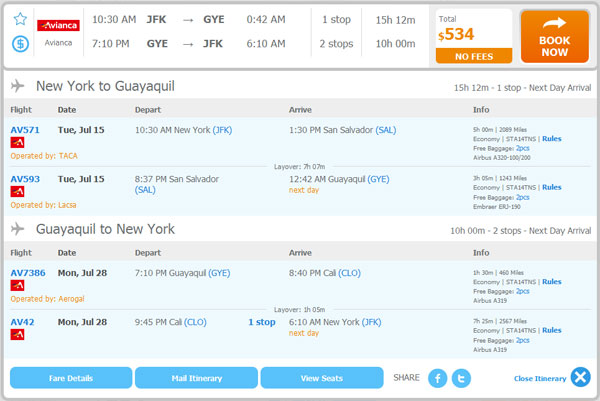Open flight AV571 link
This screenshot has width=600, height=401.
25,130
